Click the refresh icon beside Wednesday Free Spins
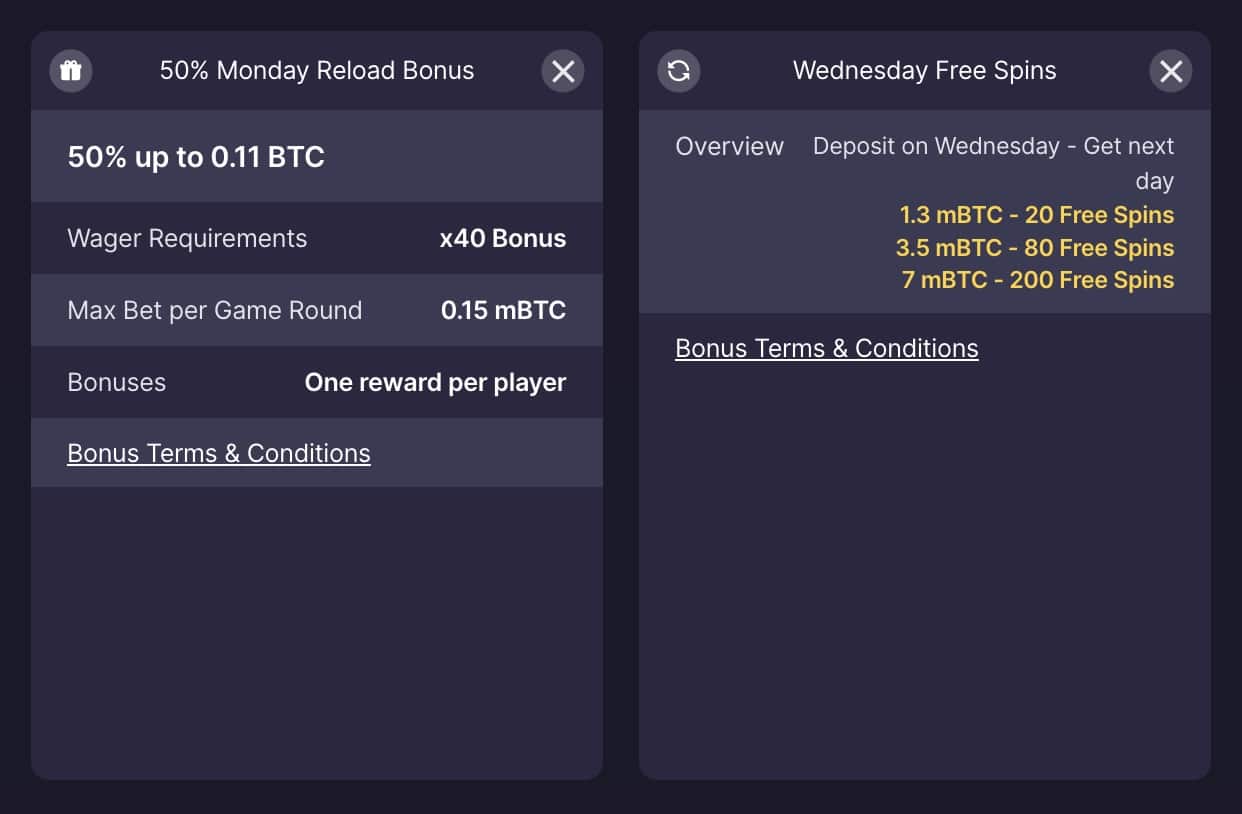 click(678, 71)
